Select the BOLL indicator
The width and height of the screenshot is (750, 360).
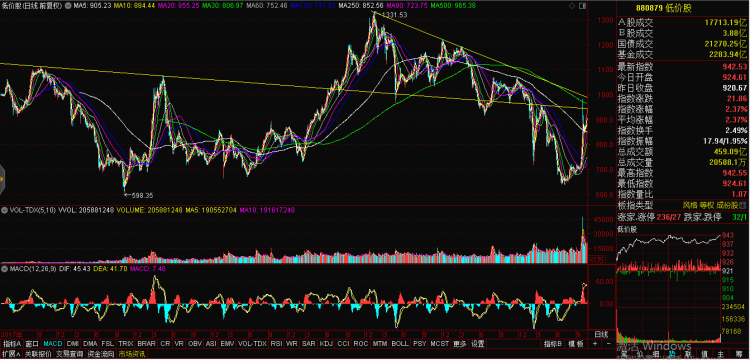(x=399, y=344)
